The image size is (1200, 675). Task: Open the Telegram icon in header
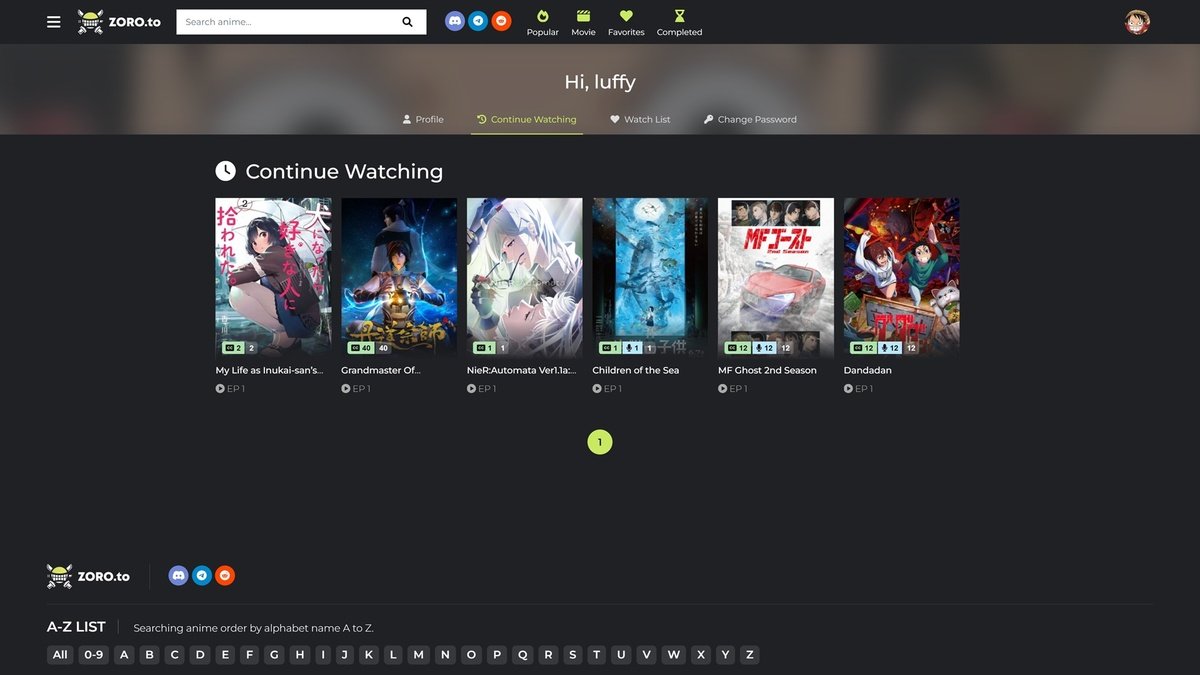click(x=478, y=21)
